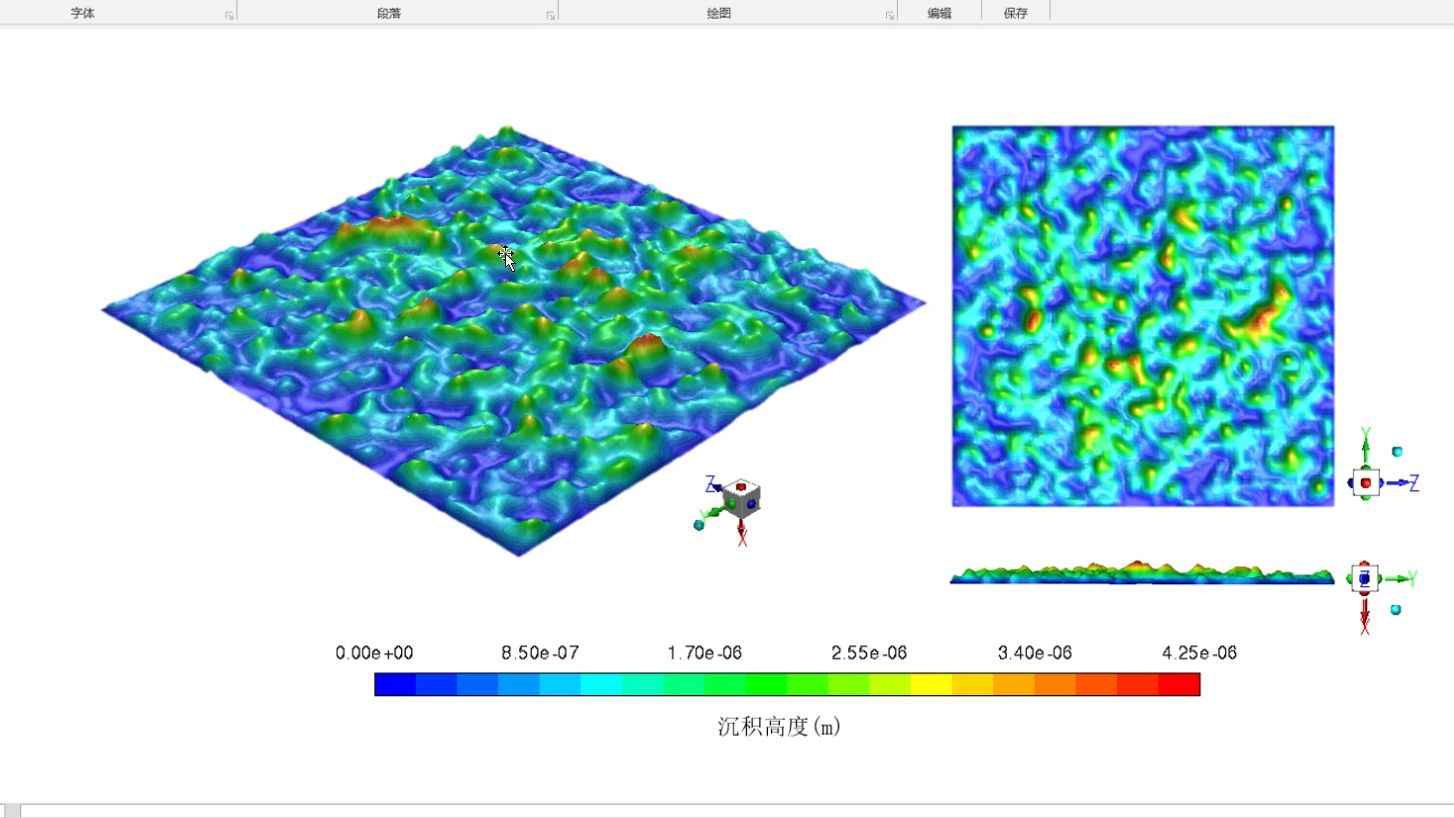Click the 2.55e-06 legend value
This screenshot has height=818, width=1454.
click(x=869, y=653)
